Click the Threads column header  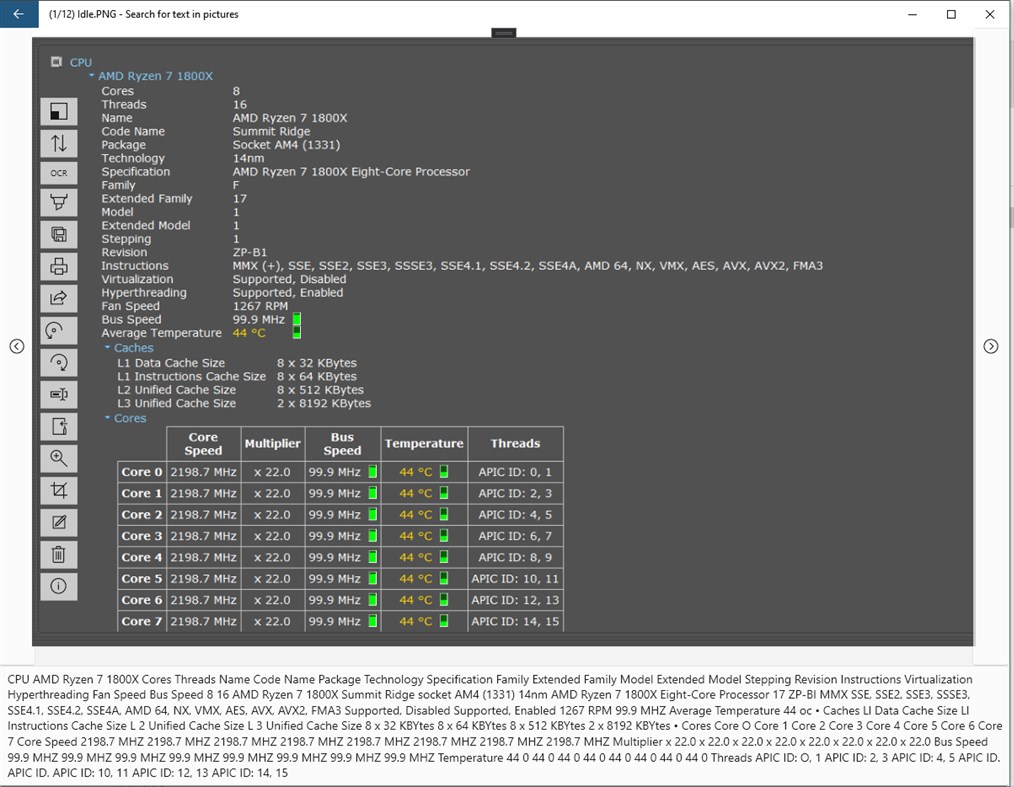(515, 444)
